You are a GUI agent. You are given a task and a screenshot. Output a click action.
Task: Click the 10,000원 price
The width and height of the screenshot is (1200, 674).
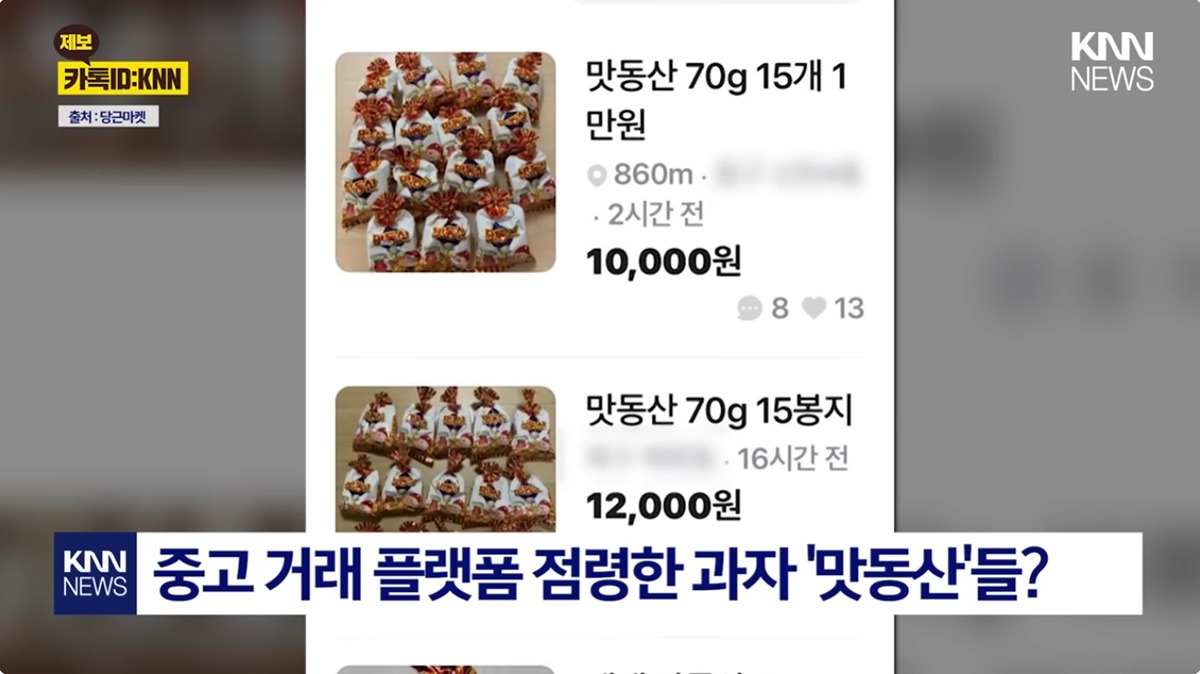663,261
